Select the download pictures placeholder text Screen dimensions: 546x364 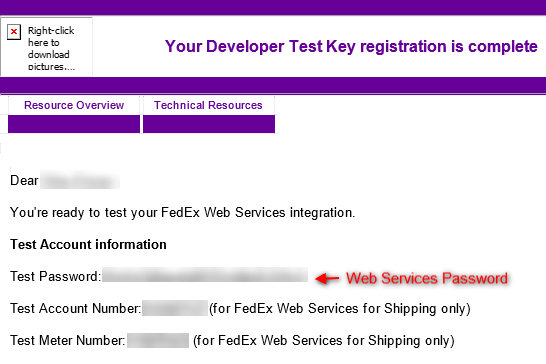(x=51, y=48)
